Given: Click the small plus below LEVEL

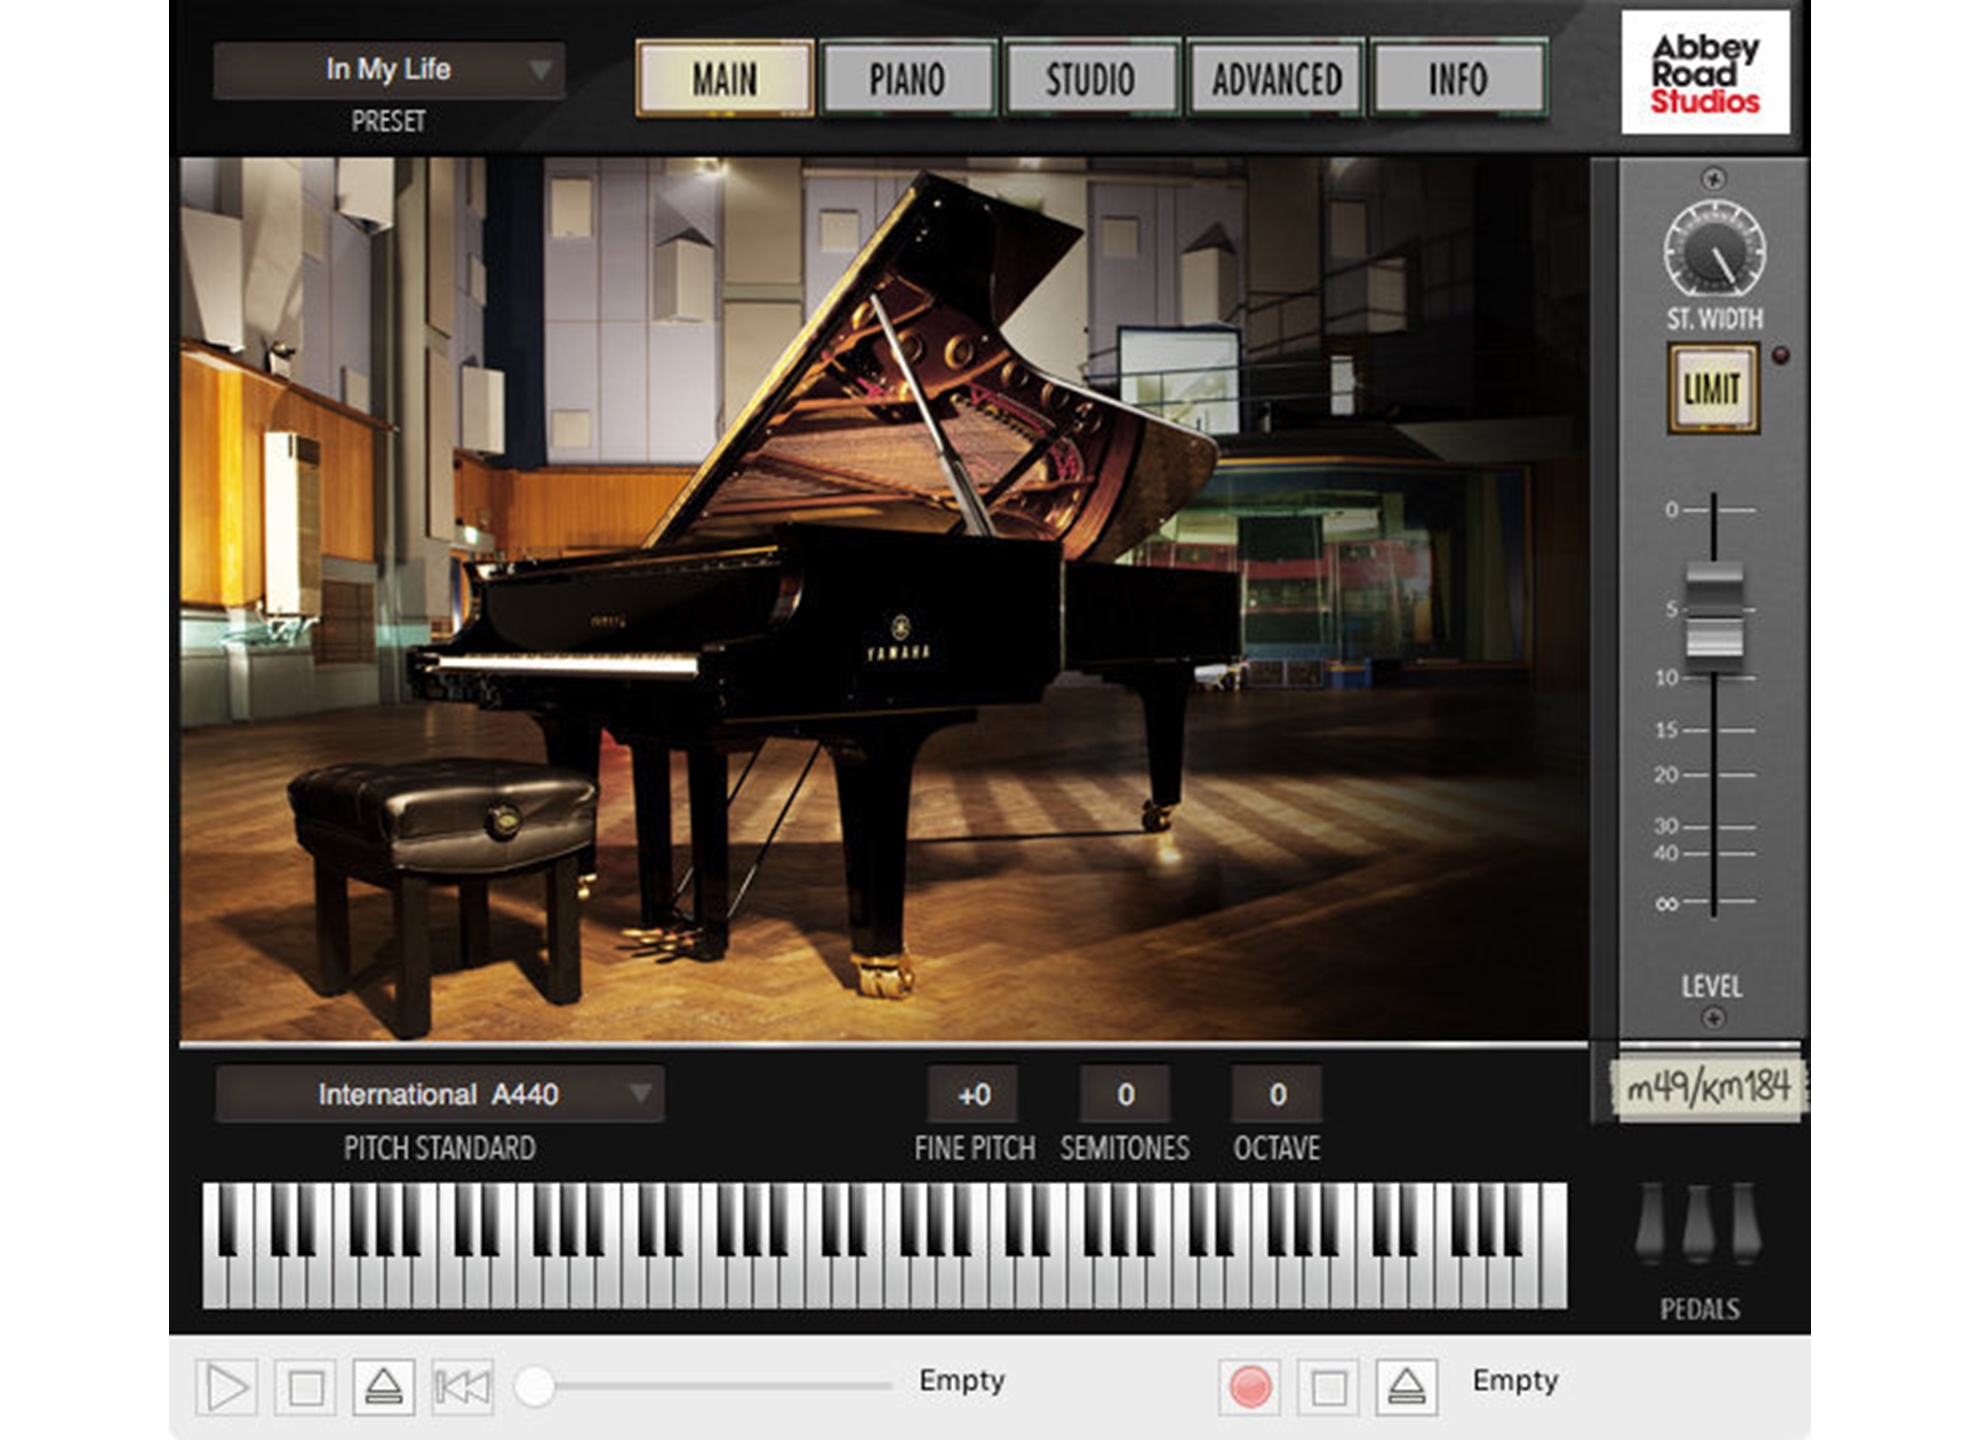Looking at the screenshot, I should click(x=1713, y=1018).
